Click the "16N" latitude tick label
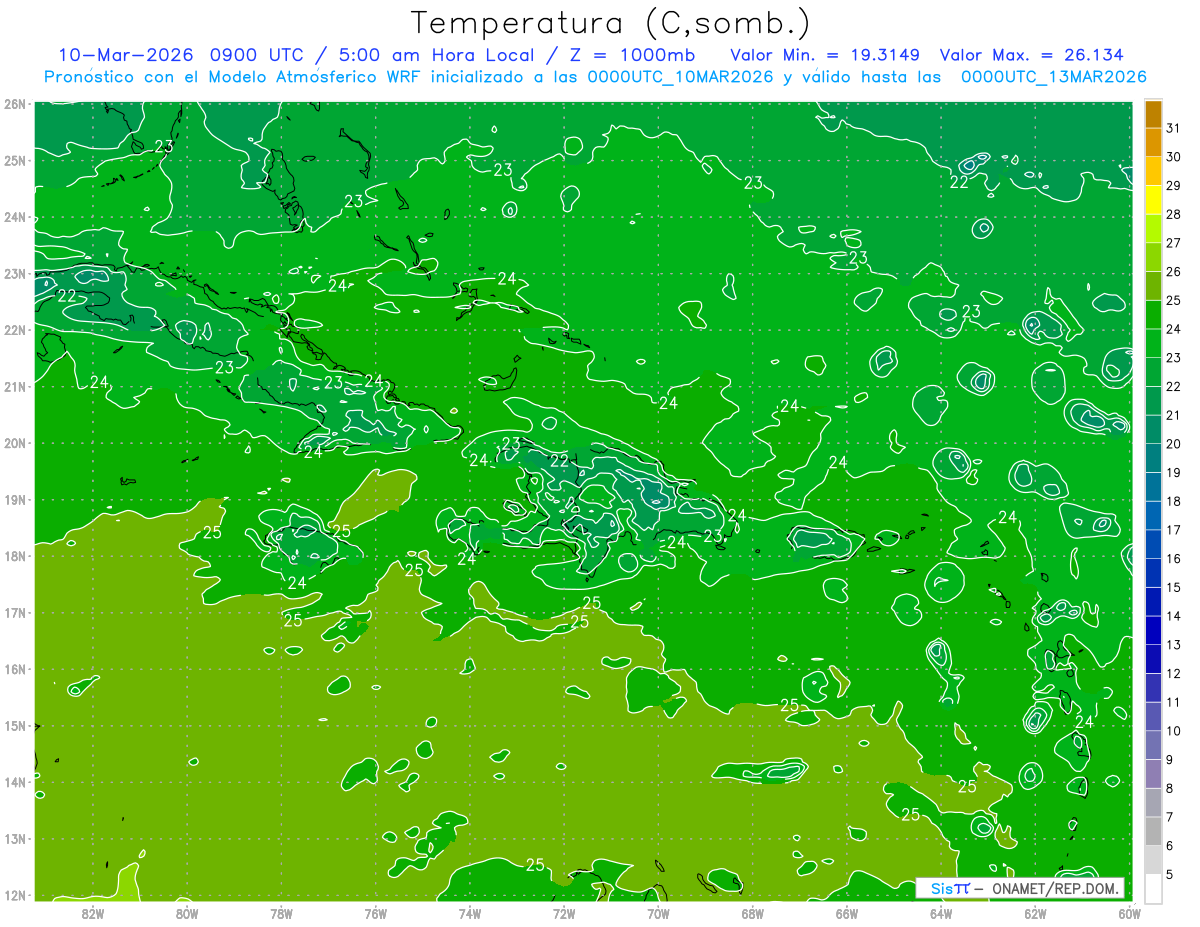The width and height of the screenshot is (1200, 927). pos(14,669)
